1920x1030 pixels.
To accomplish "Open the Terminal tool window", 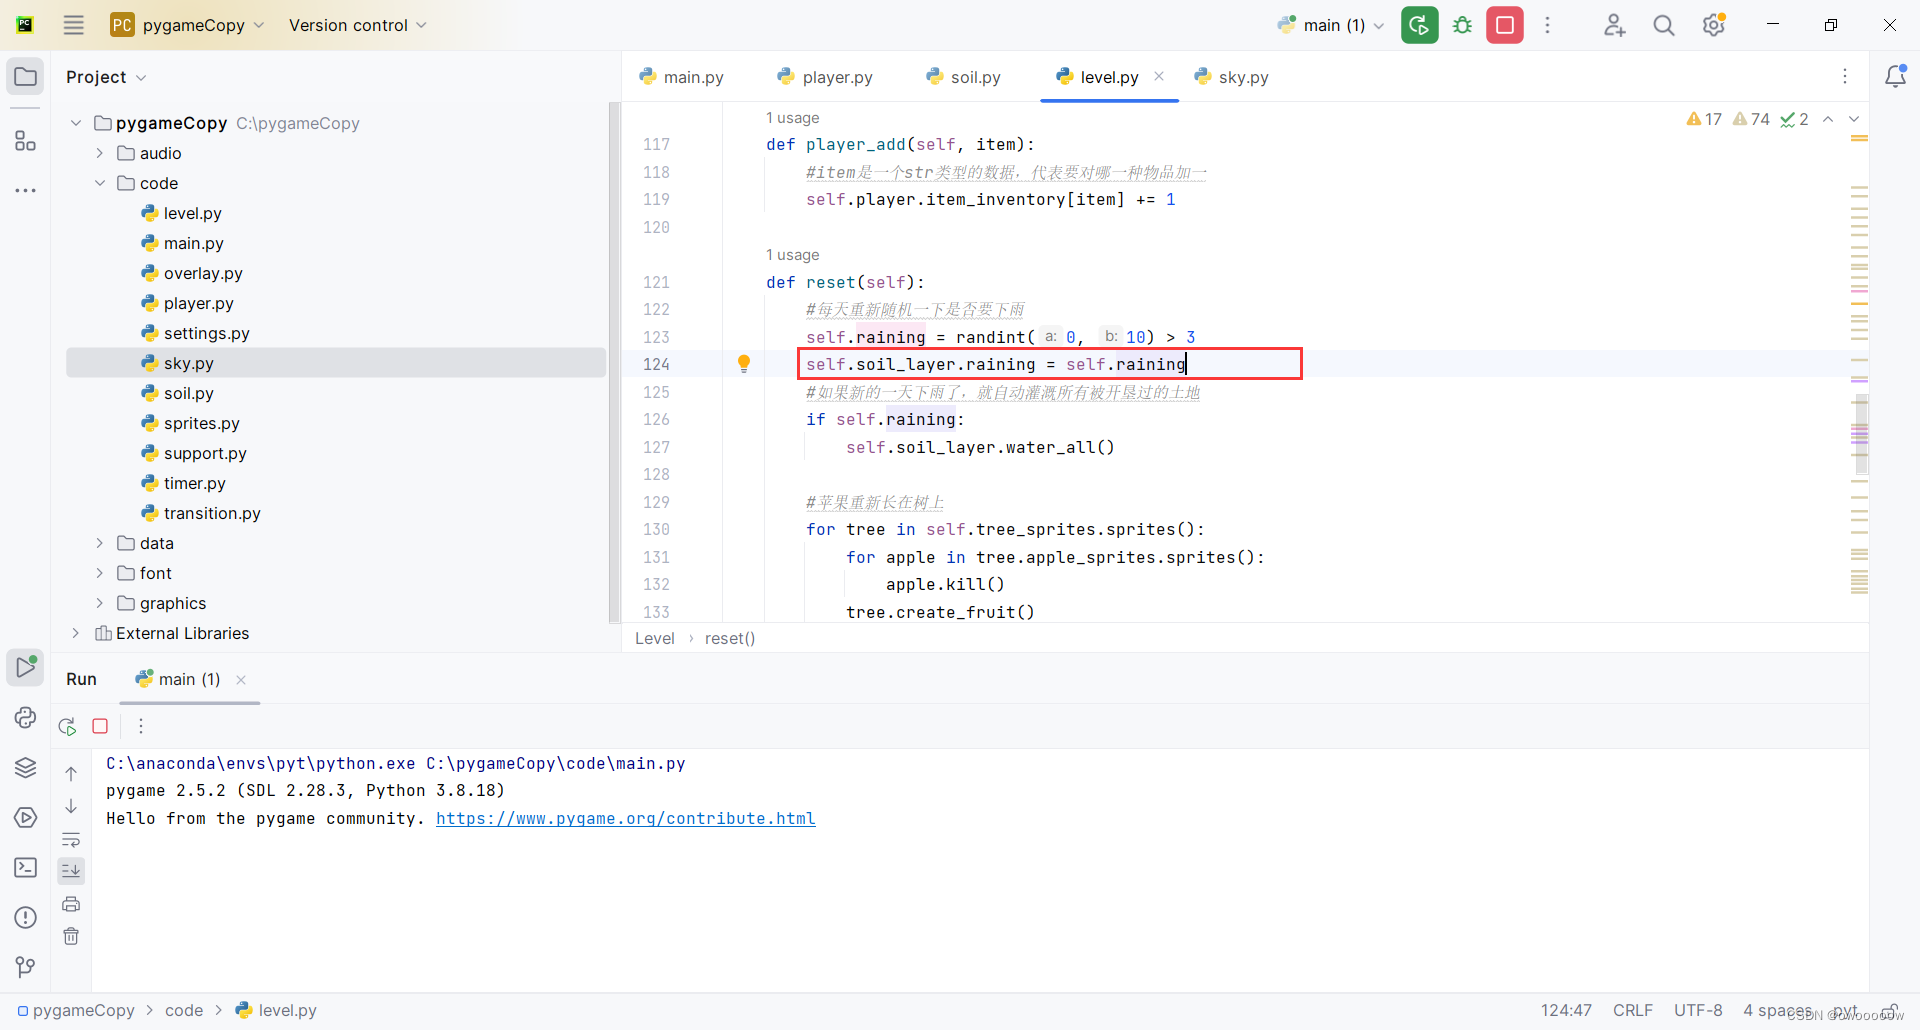I will (x=25, y=867).
